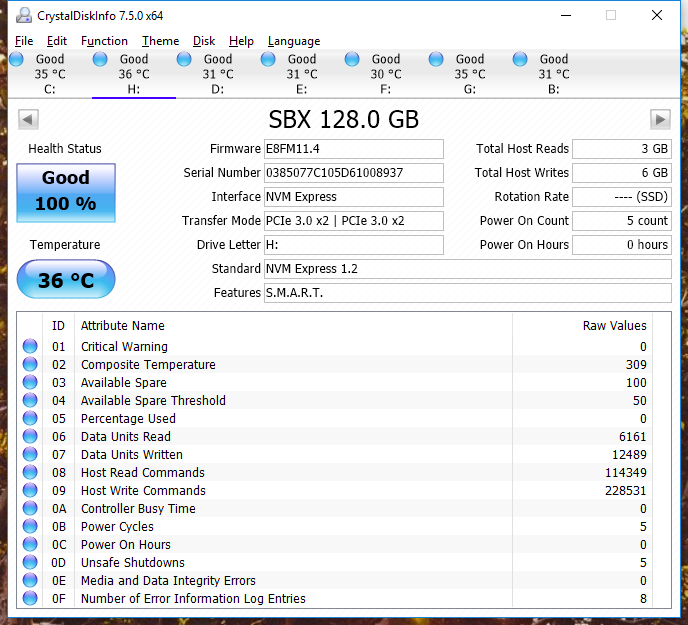Screen dimensions: 688x625
Task: Click status orb beside Composite Temperature
Action: pyautogui.click(x=30, y=365)
